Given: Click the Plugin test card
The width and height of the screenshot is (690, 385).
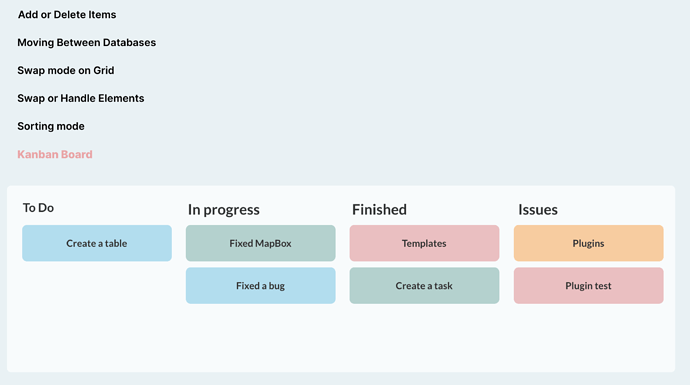Looking at the screenshot, I should click(x=588, y=286).
